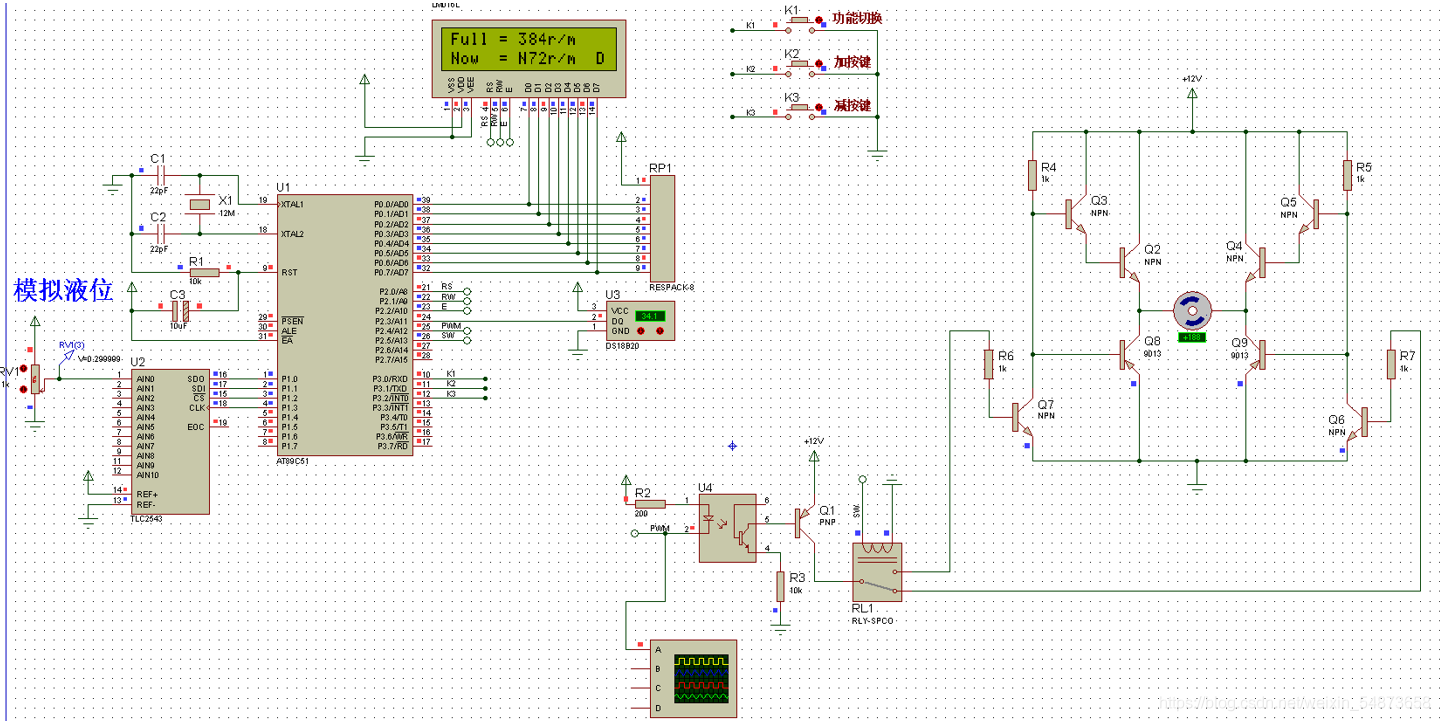Select the DS18B20 sensor U3 body
Screen dimensions: 1440x721
639,321
